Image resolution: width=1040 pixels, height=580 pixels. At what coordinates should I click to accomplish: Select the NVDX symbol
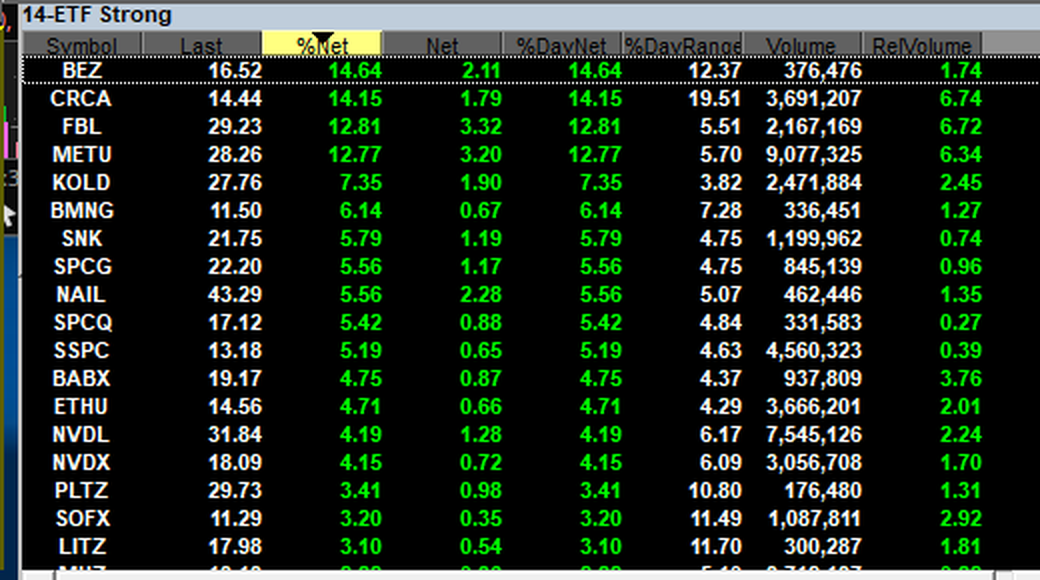[x=81, y=462]
